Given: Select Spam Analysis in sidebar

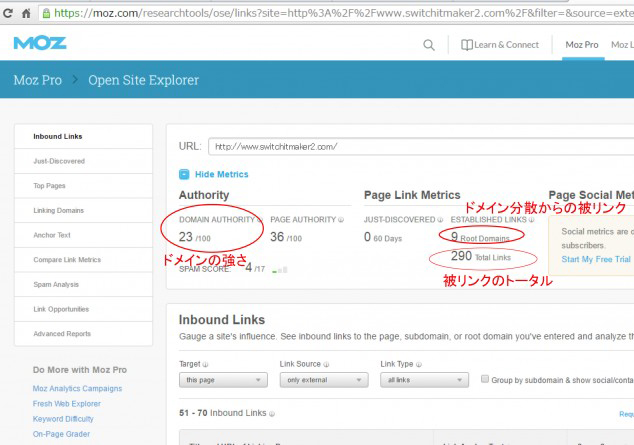Looking at the screenshot, I should point(83,285).
